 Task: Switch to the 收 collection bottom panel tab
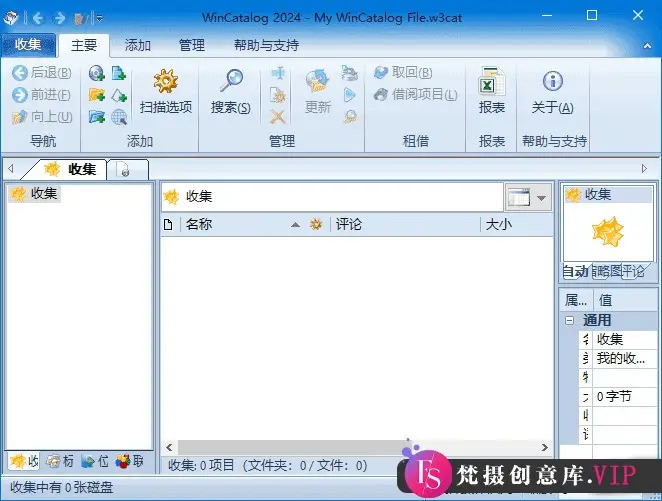click(24, 461)
